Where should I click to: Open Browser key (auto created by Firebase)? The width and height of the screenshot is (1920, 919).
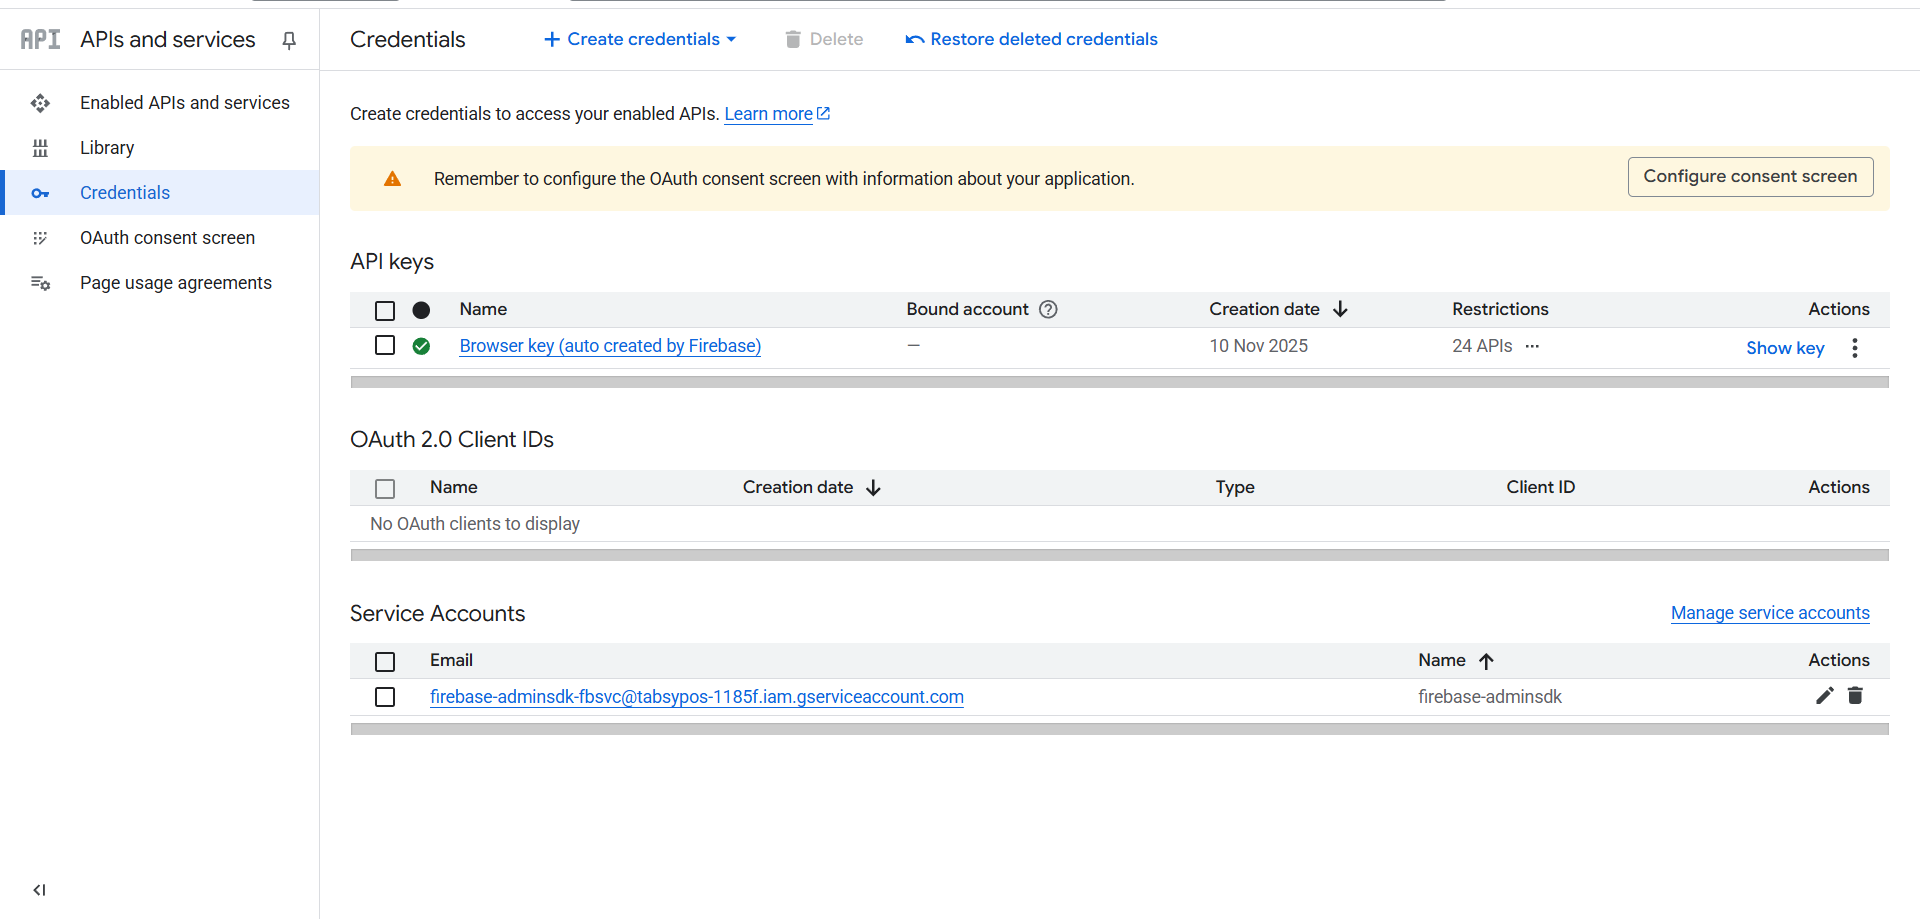pos(610,346)
